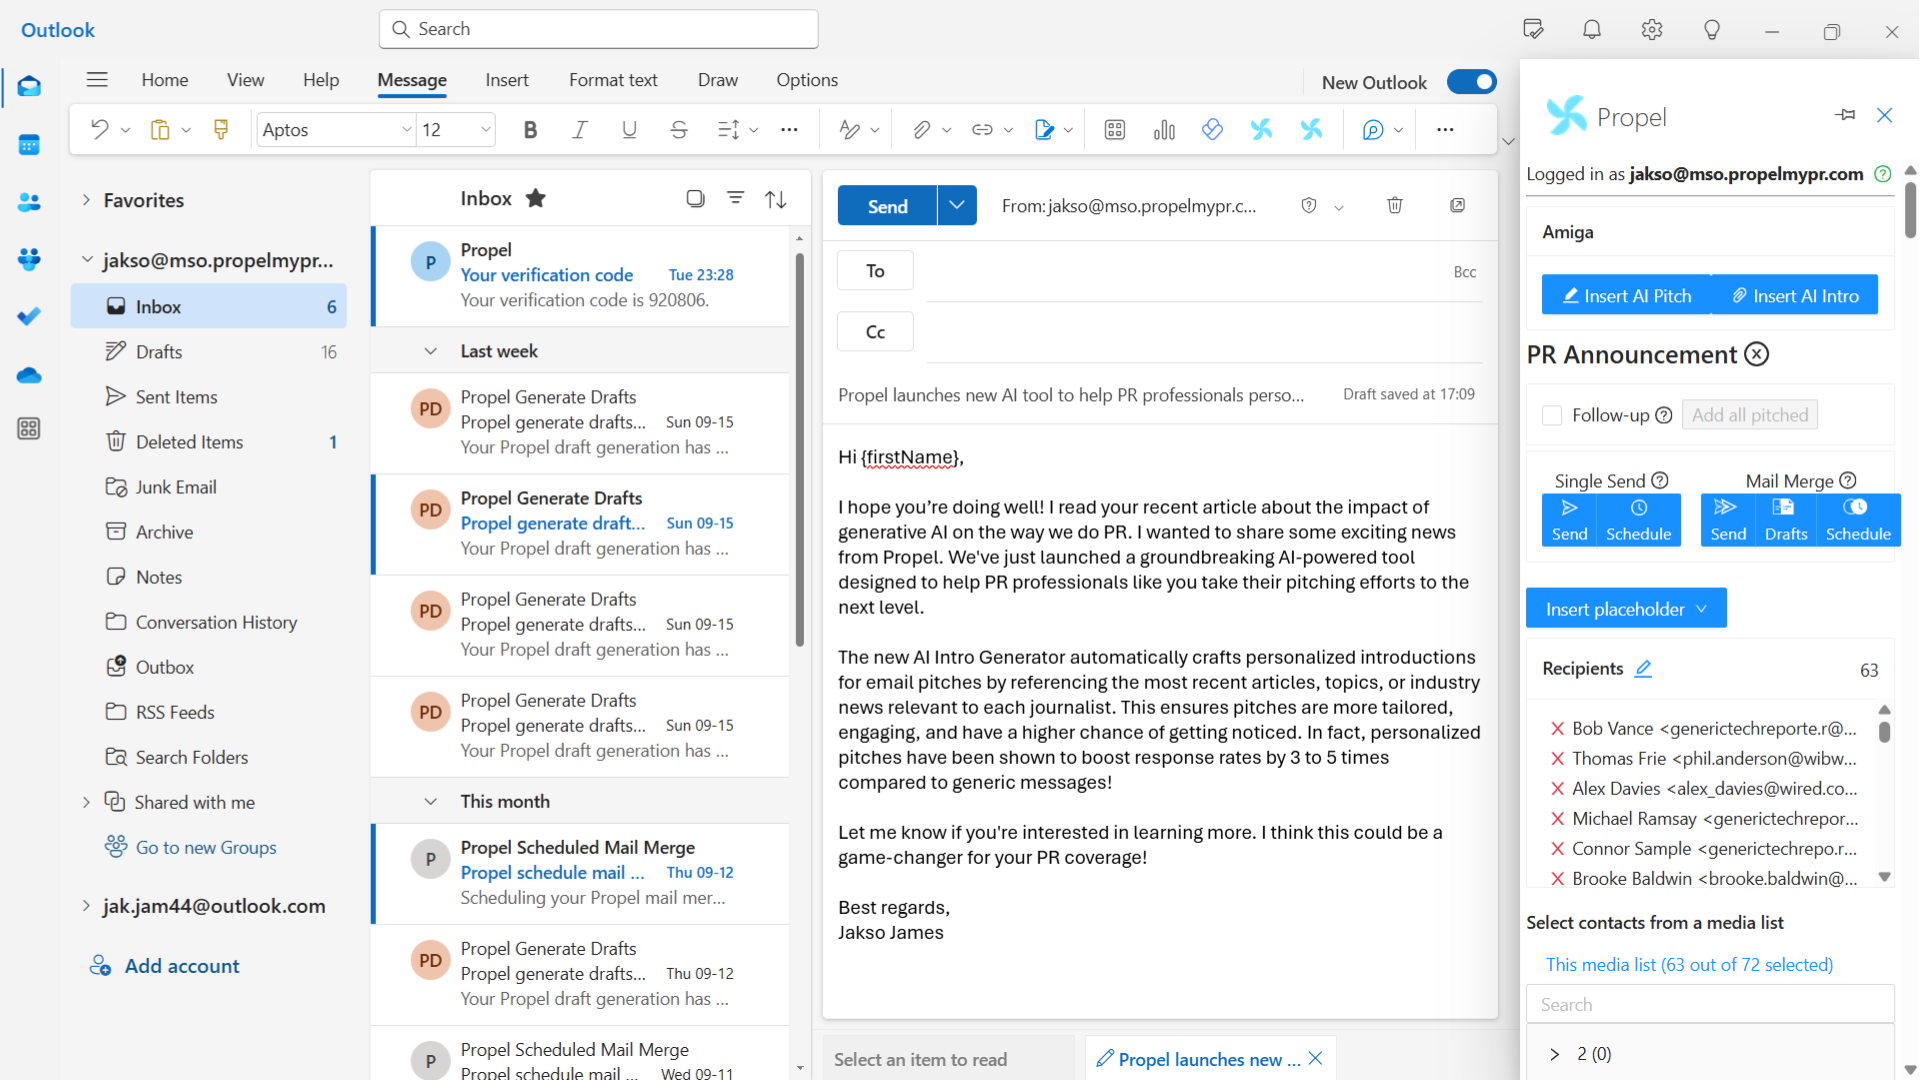Open the Insert placeholder dropdown
This screenshot has width=1920, height=1080.
coord(1626,609)
